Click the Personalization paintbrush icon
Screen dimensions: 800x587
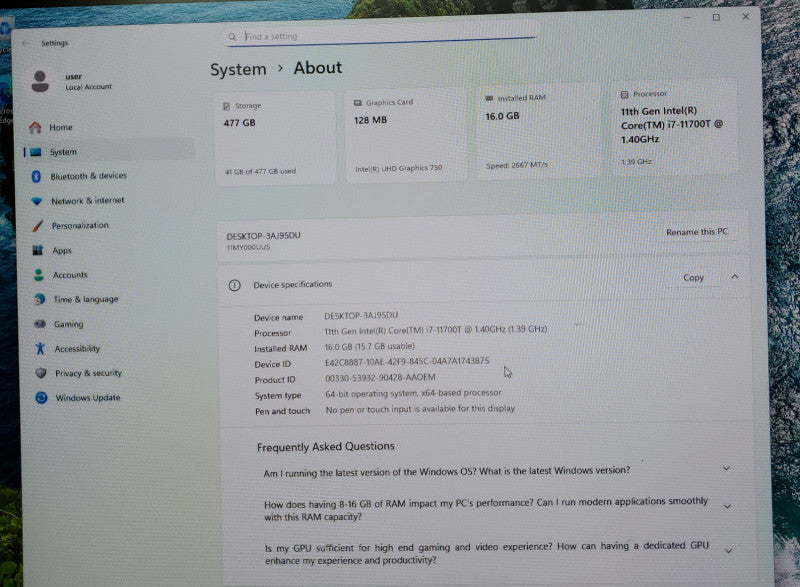click(x=37, y=225)
